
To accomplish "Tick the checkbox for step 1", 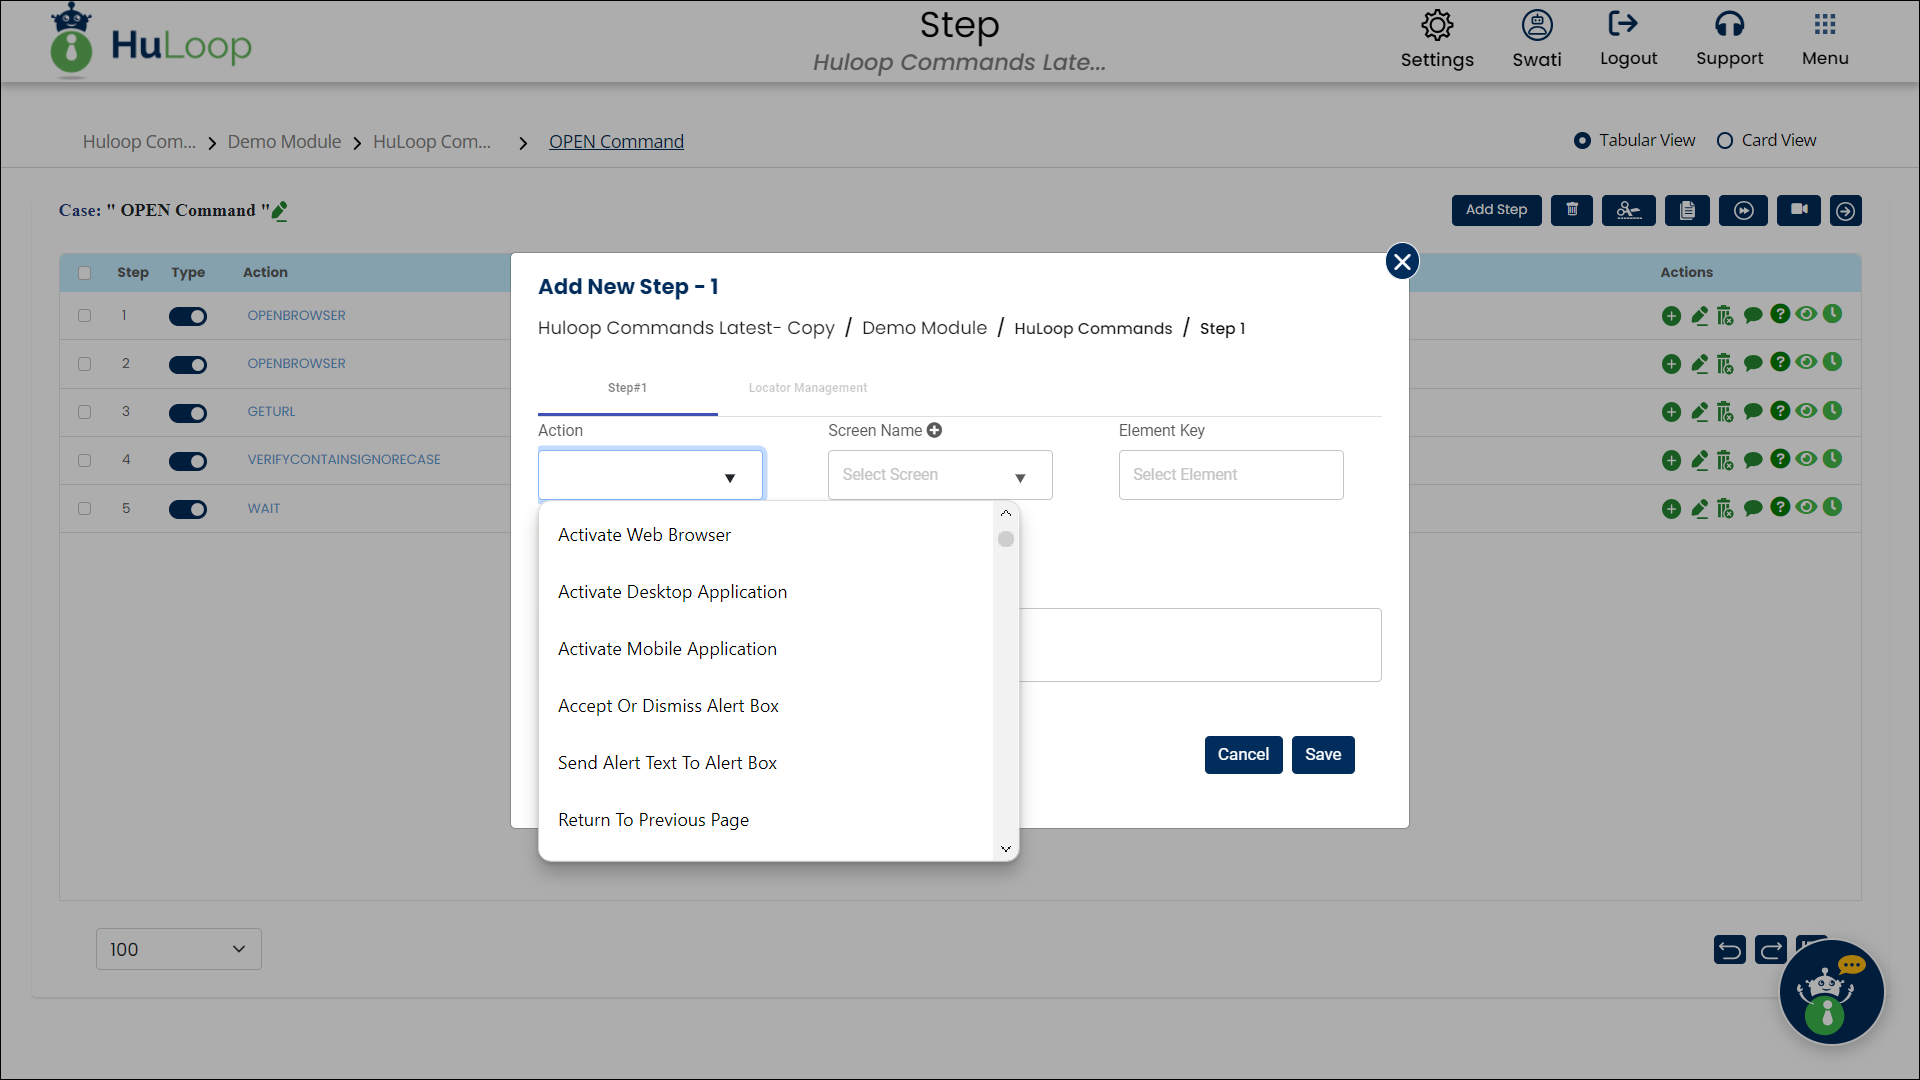I will 84,316.
